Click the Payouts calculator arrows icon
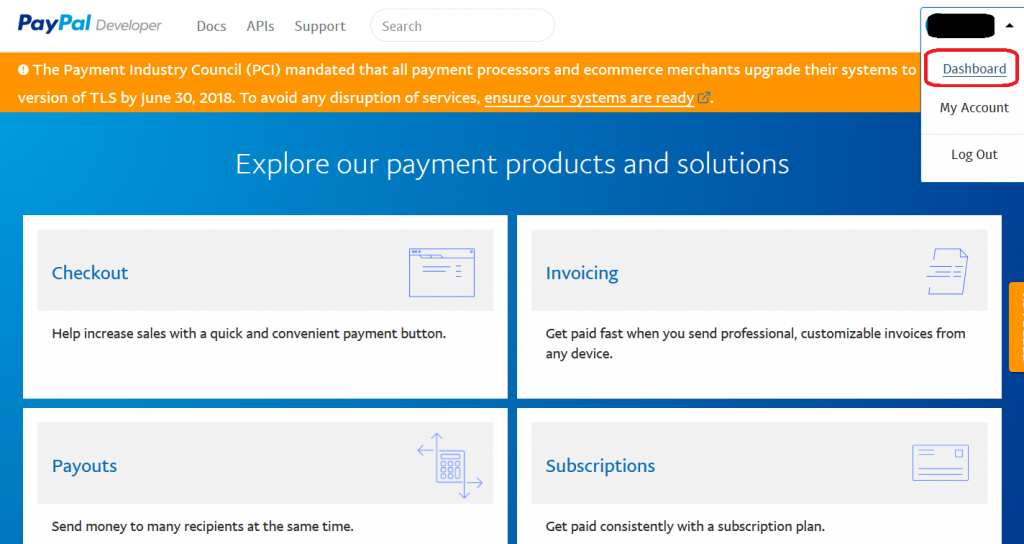This screenshot has height=544, width=1024. (449, 465)
